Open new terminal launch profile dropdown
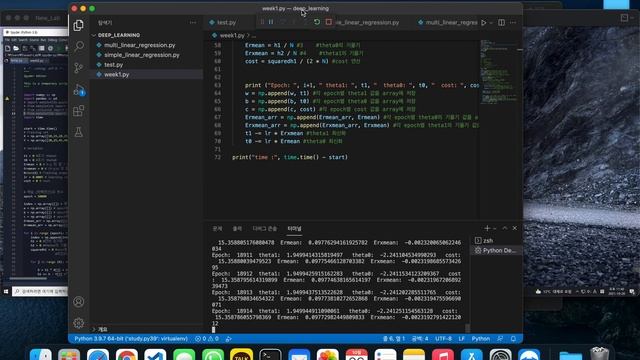This screenshot has width=640, height=360. pos(494,228)
